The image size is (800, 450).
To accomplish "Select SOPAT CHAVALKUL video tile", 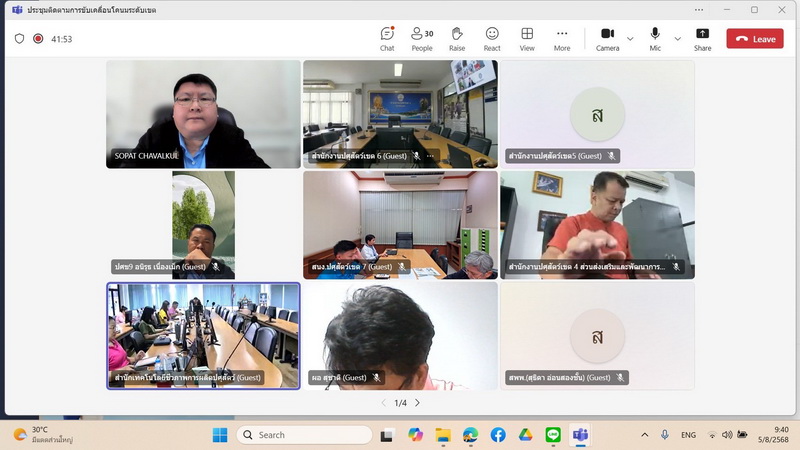I will (x=203, y=114).
